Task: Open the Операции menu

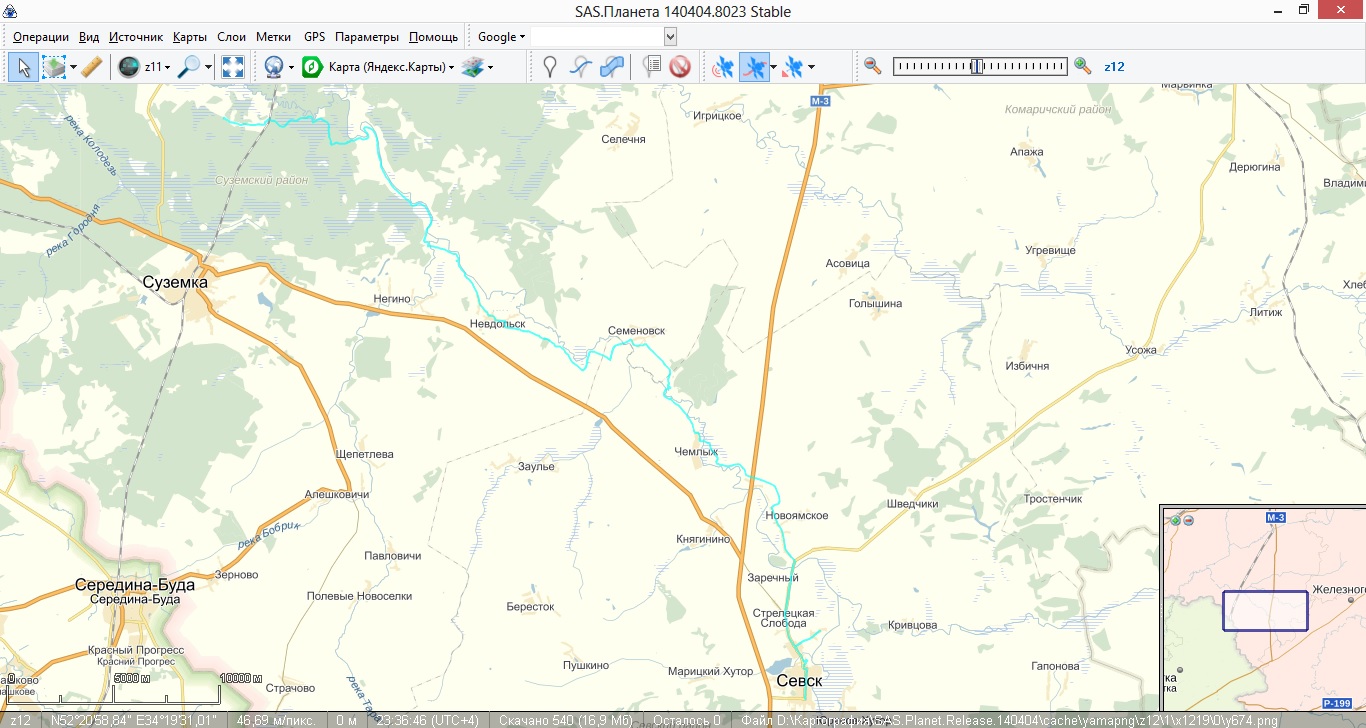Action: (41, 37)
